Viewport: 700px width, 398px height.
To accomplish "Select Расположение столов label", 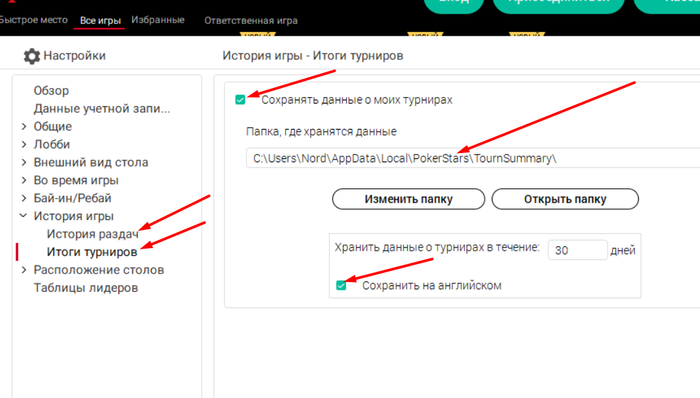I will [99, 270].
